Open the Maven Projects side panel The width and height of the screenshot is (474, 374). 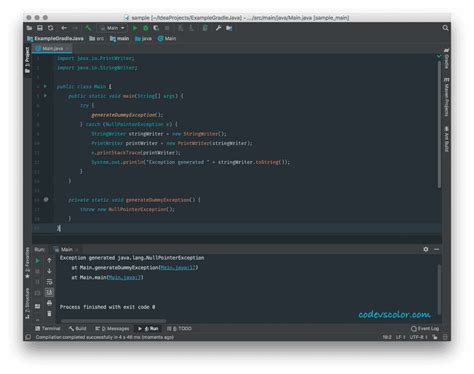(x=446, y=97)
